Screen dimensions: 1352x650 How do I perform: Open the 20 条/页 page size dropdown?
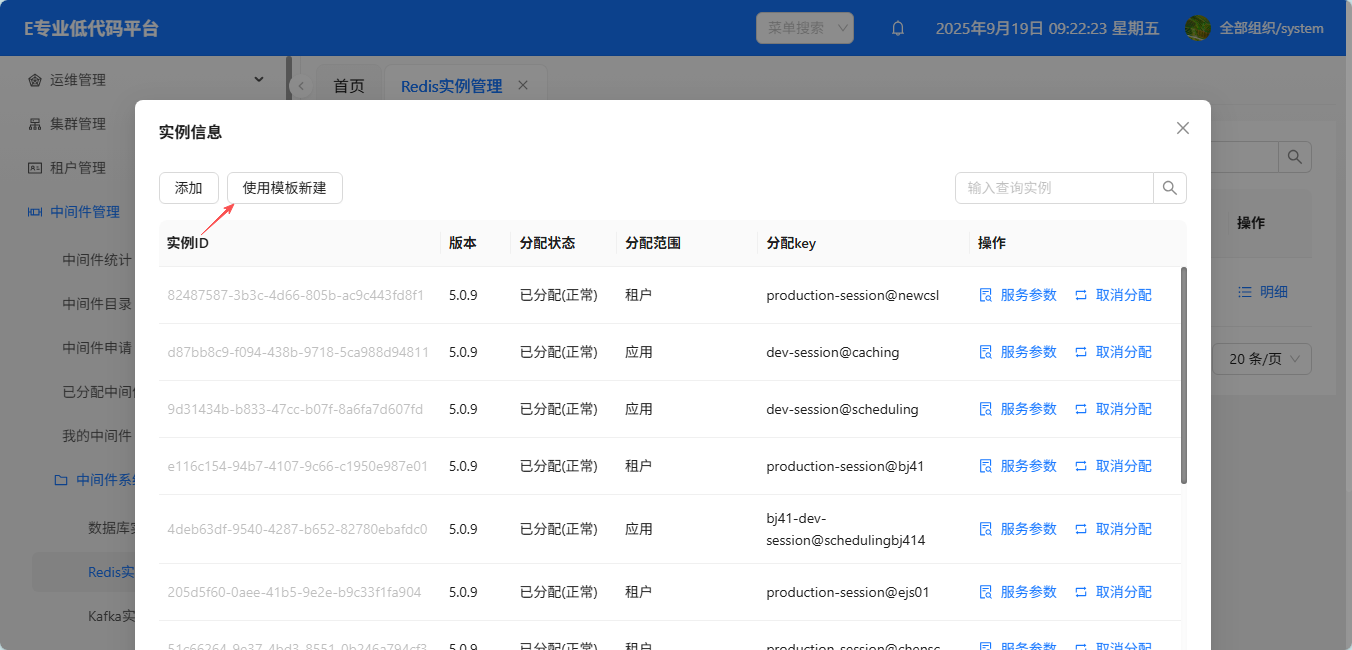pos(1261,359)
